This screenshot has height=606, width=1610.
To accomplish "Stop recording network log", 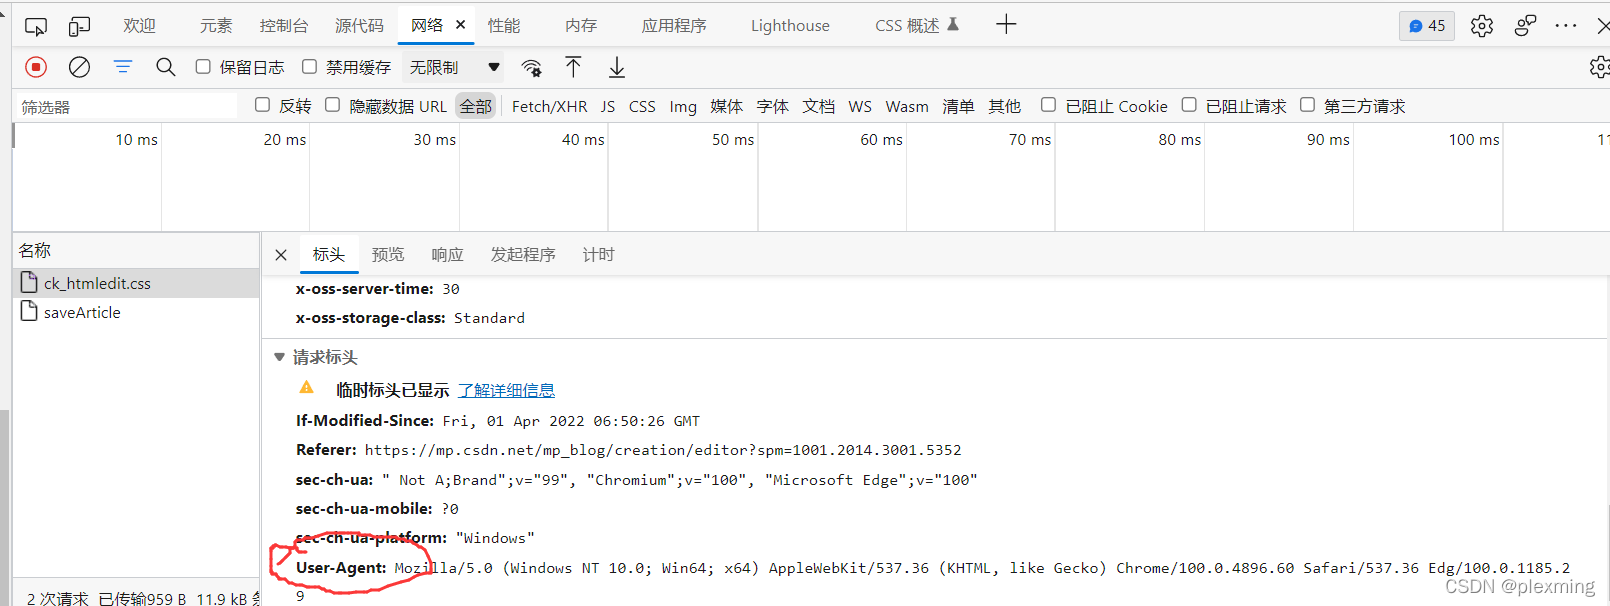I will (36, 67).
